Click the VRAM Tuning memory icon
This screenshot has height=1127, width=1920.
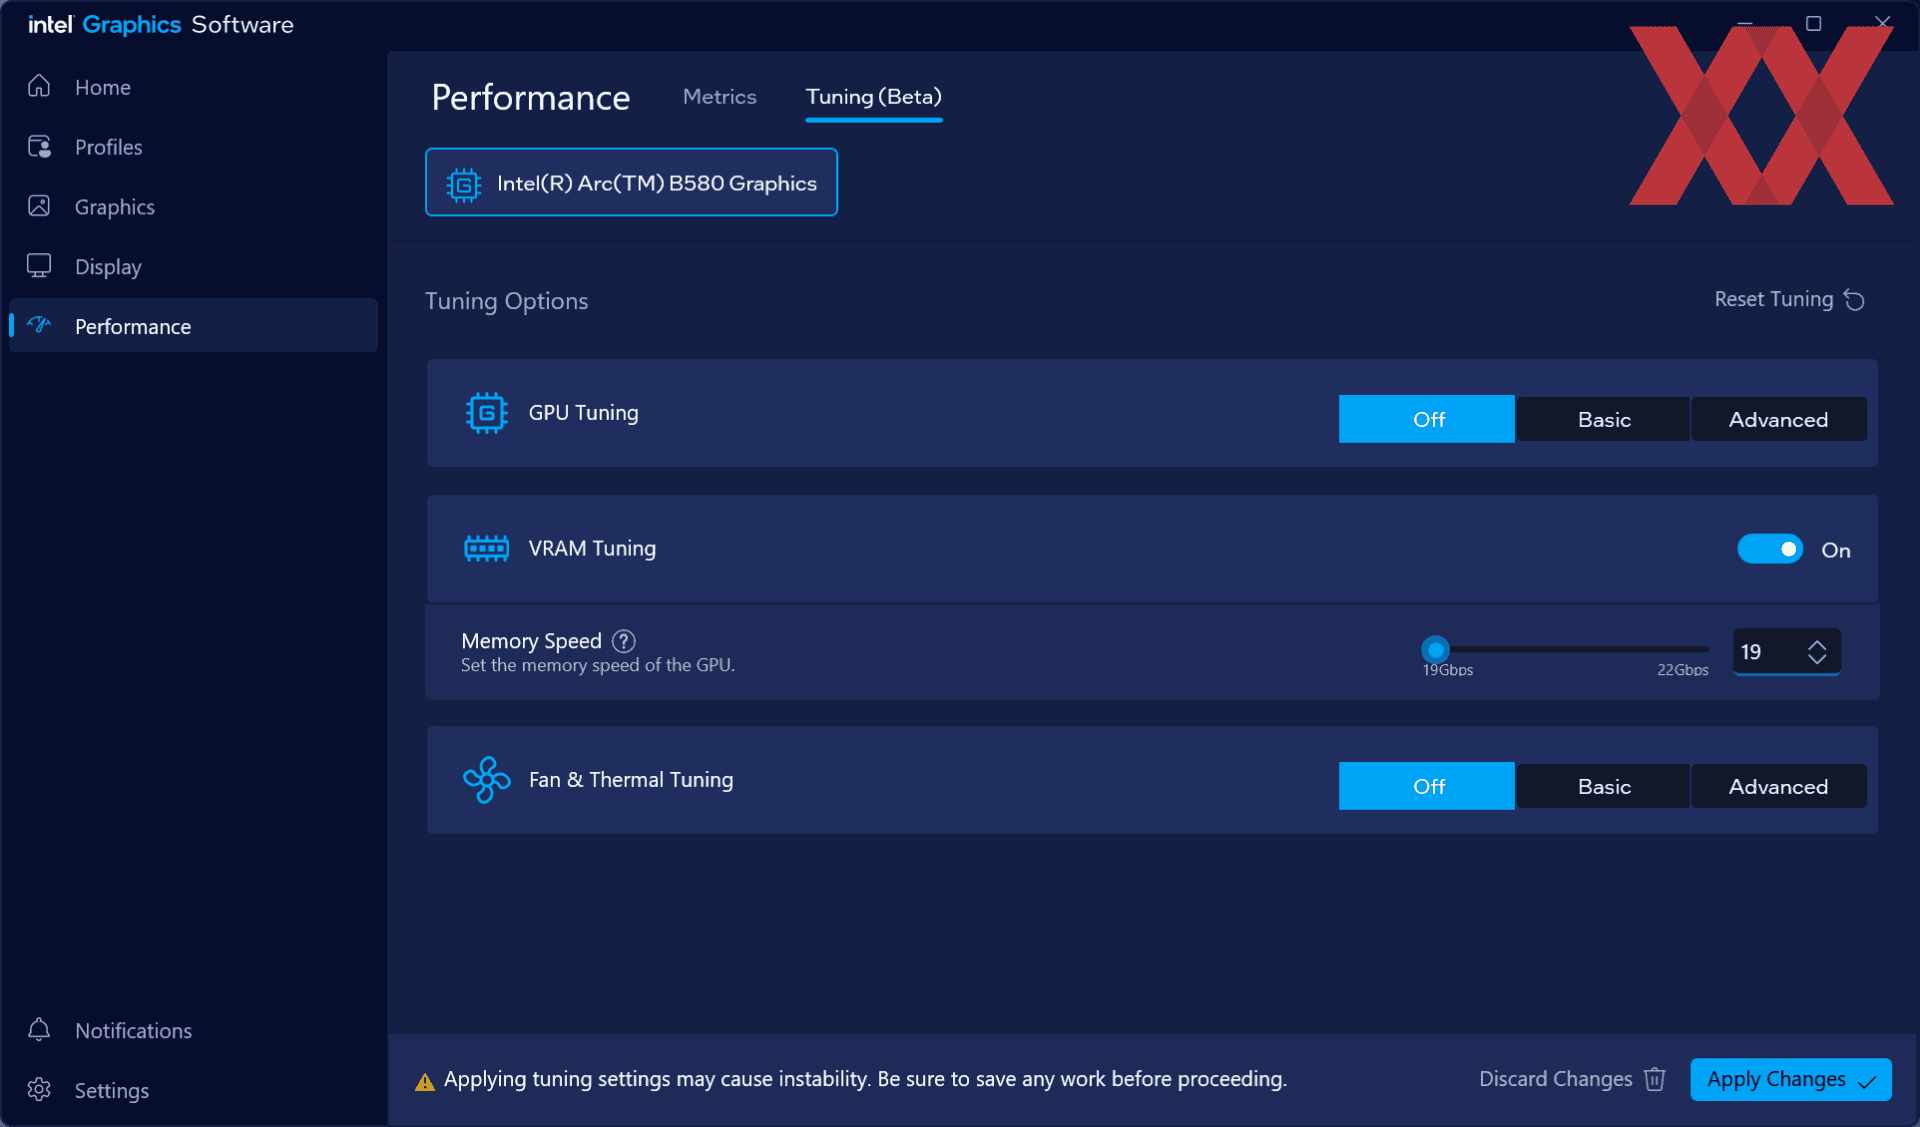click(487, 548)
